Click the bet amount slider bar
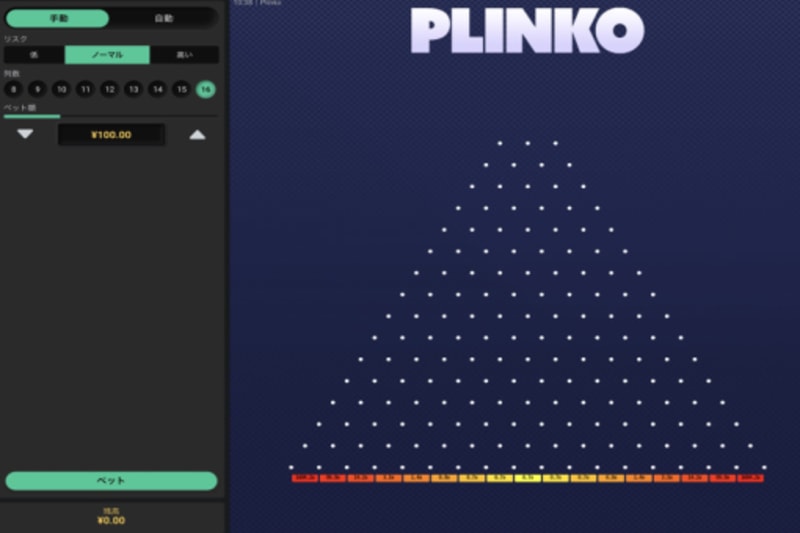This screenshot has width=800, height=533. tap(111, 116)
